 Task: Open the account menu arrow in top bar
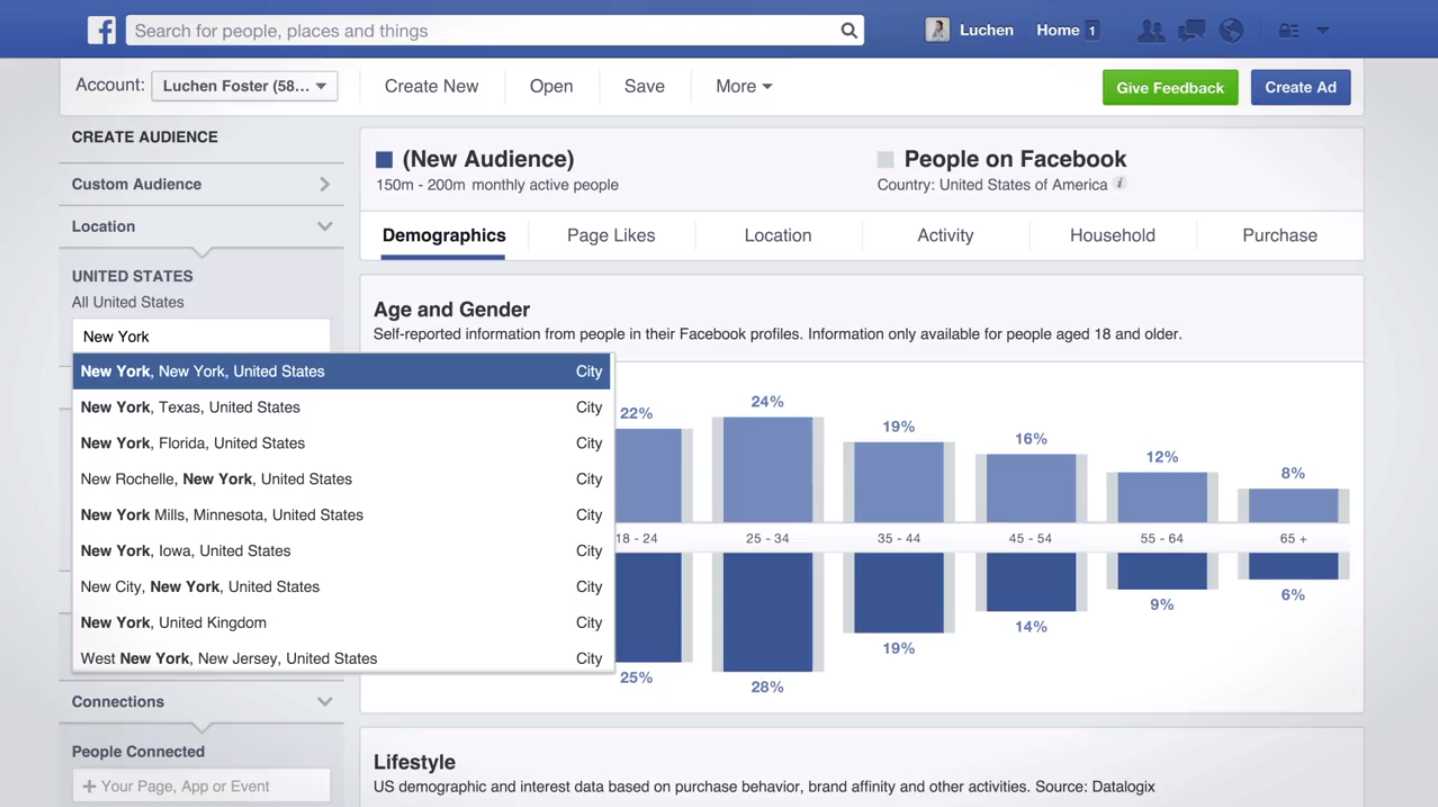pos(1322,31)
